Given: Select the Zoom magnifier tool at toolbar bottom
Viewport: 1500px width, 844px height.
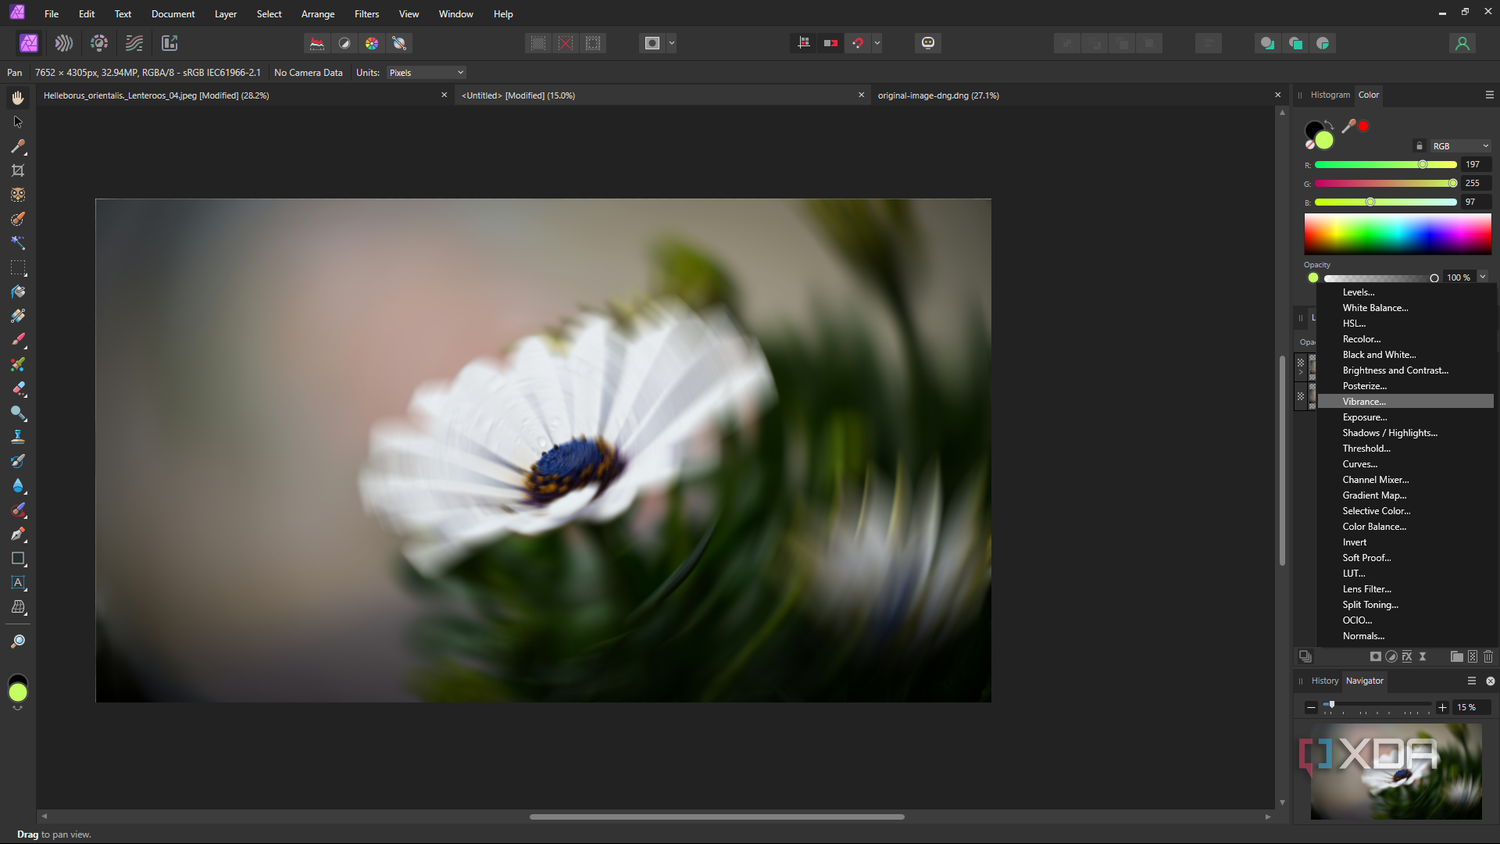Looking at the screenshot, I should click(18, 641).
